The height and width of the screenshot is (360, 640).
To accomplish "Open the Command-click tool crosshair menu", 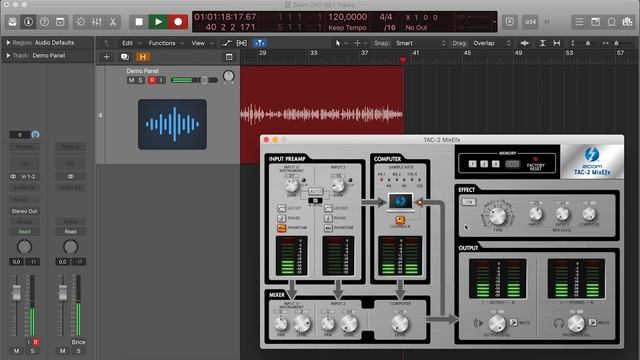I will coord(360,43).
